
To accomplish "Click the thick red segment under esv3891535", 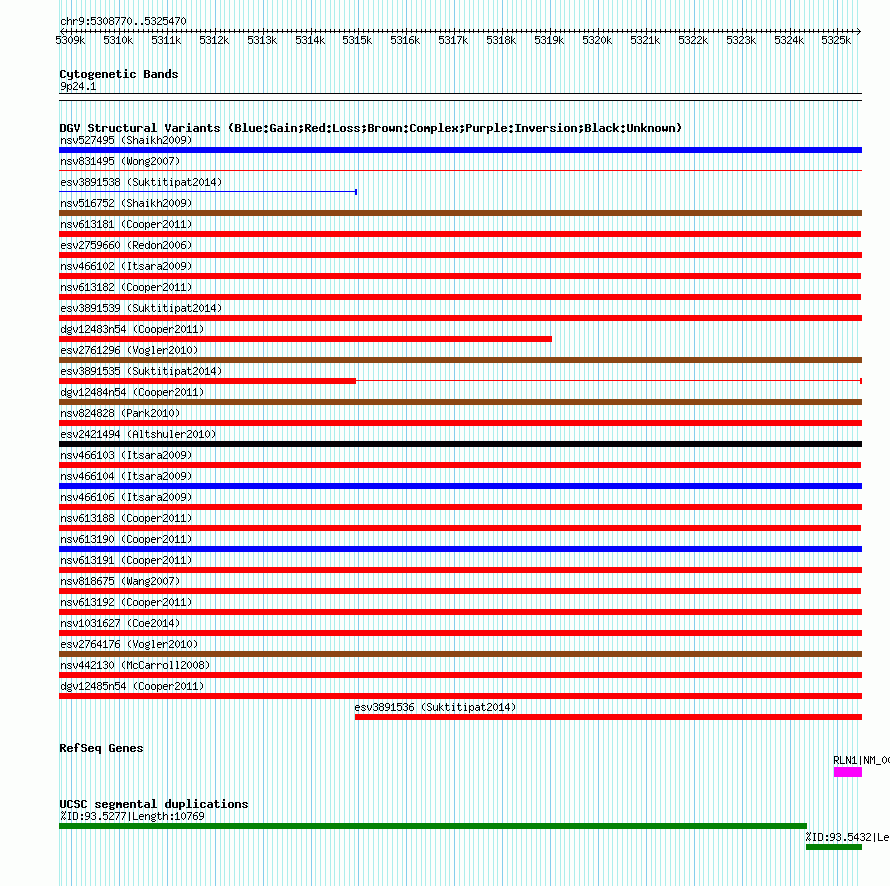I will tap(208, 381).
